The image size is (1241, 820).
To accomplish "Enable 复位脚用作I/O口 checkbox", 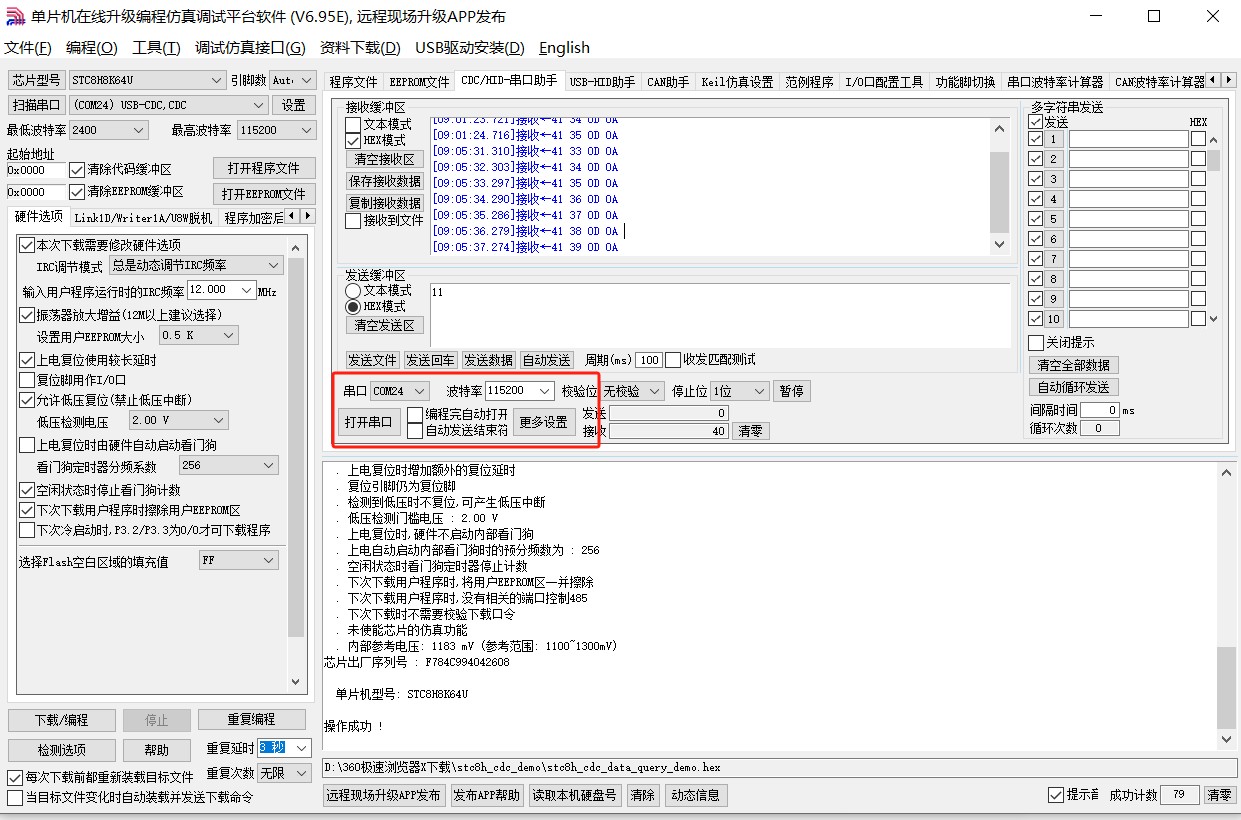I will [x=27, y=380].
